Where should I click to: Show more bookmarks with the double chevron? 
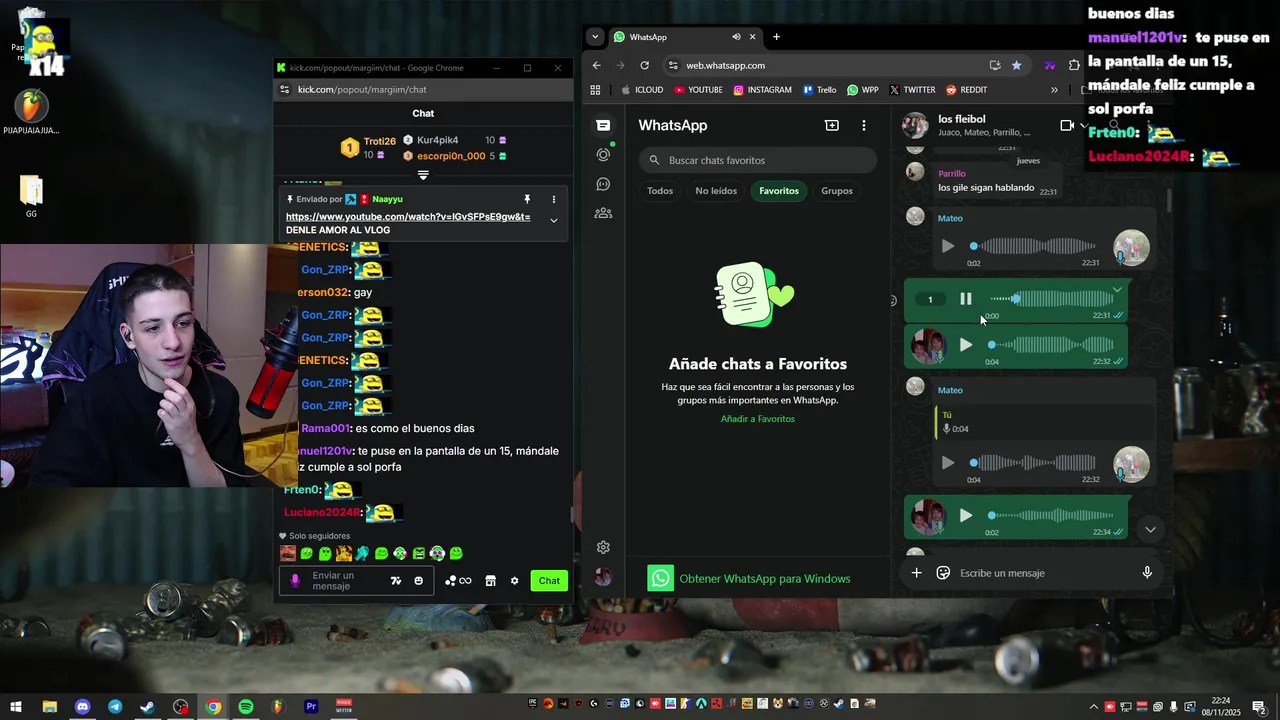[x=1054, y=90]
